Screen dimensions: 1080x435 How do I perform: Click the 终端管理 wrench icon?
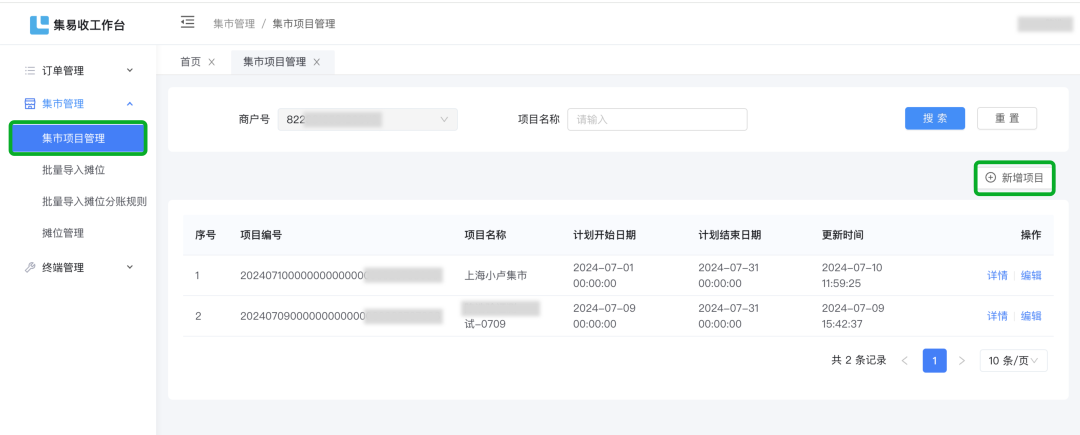coord(30,268)
